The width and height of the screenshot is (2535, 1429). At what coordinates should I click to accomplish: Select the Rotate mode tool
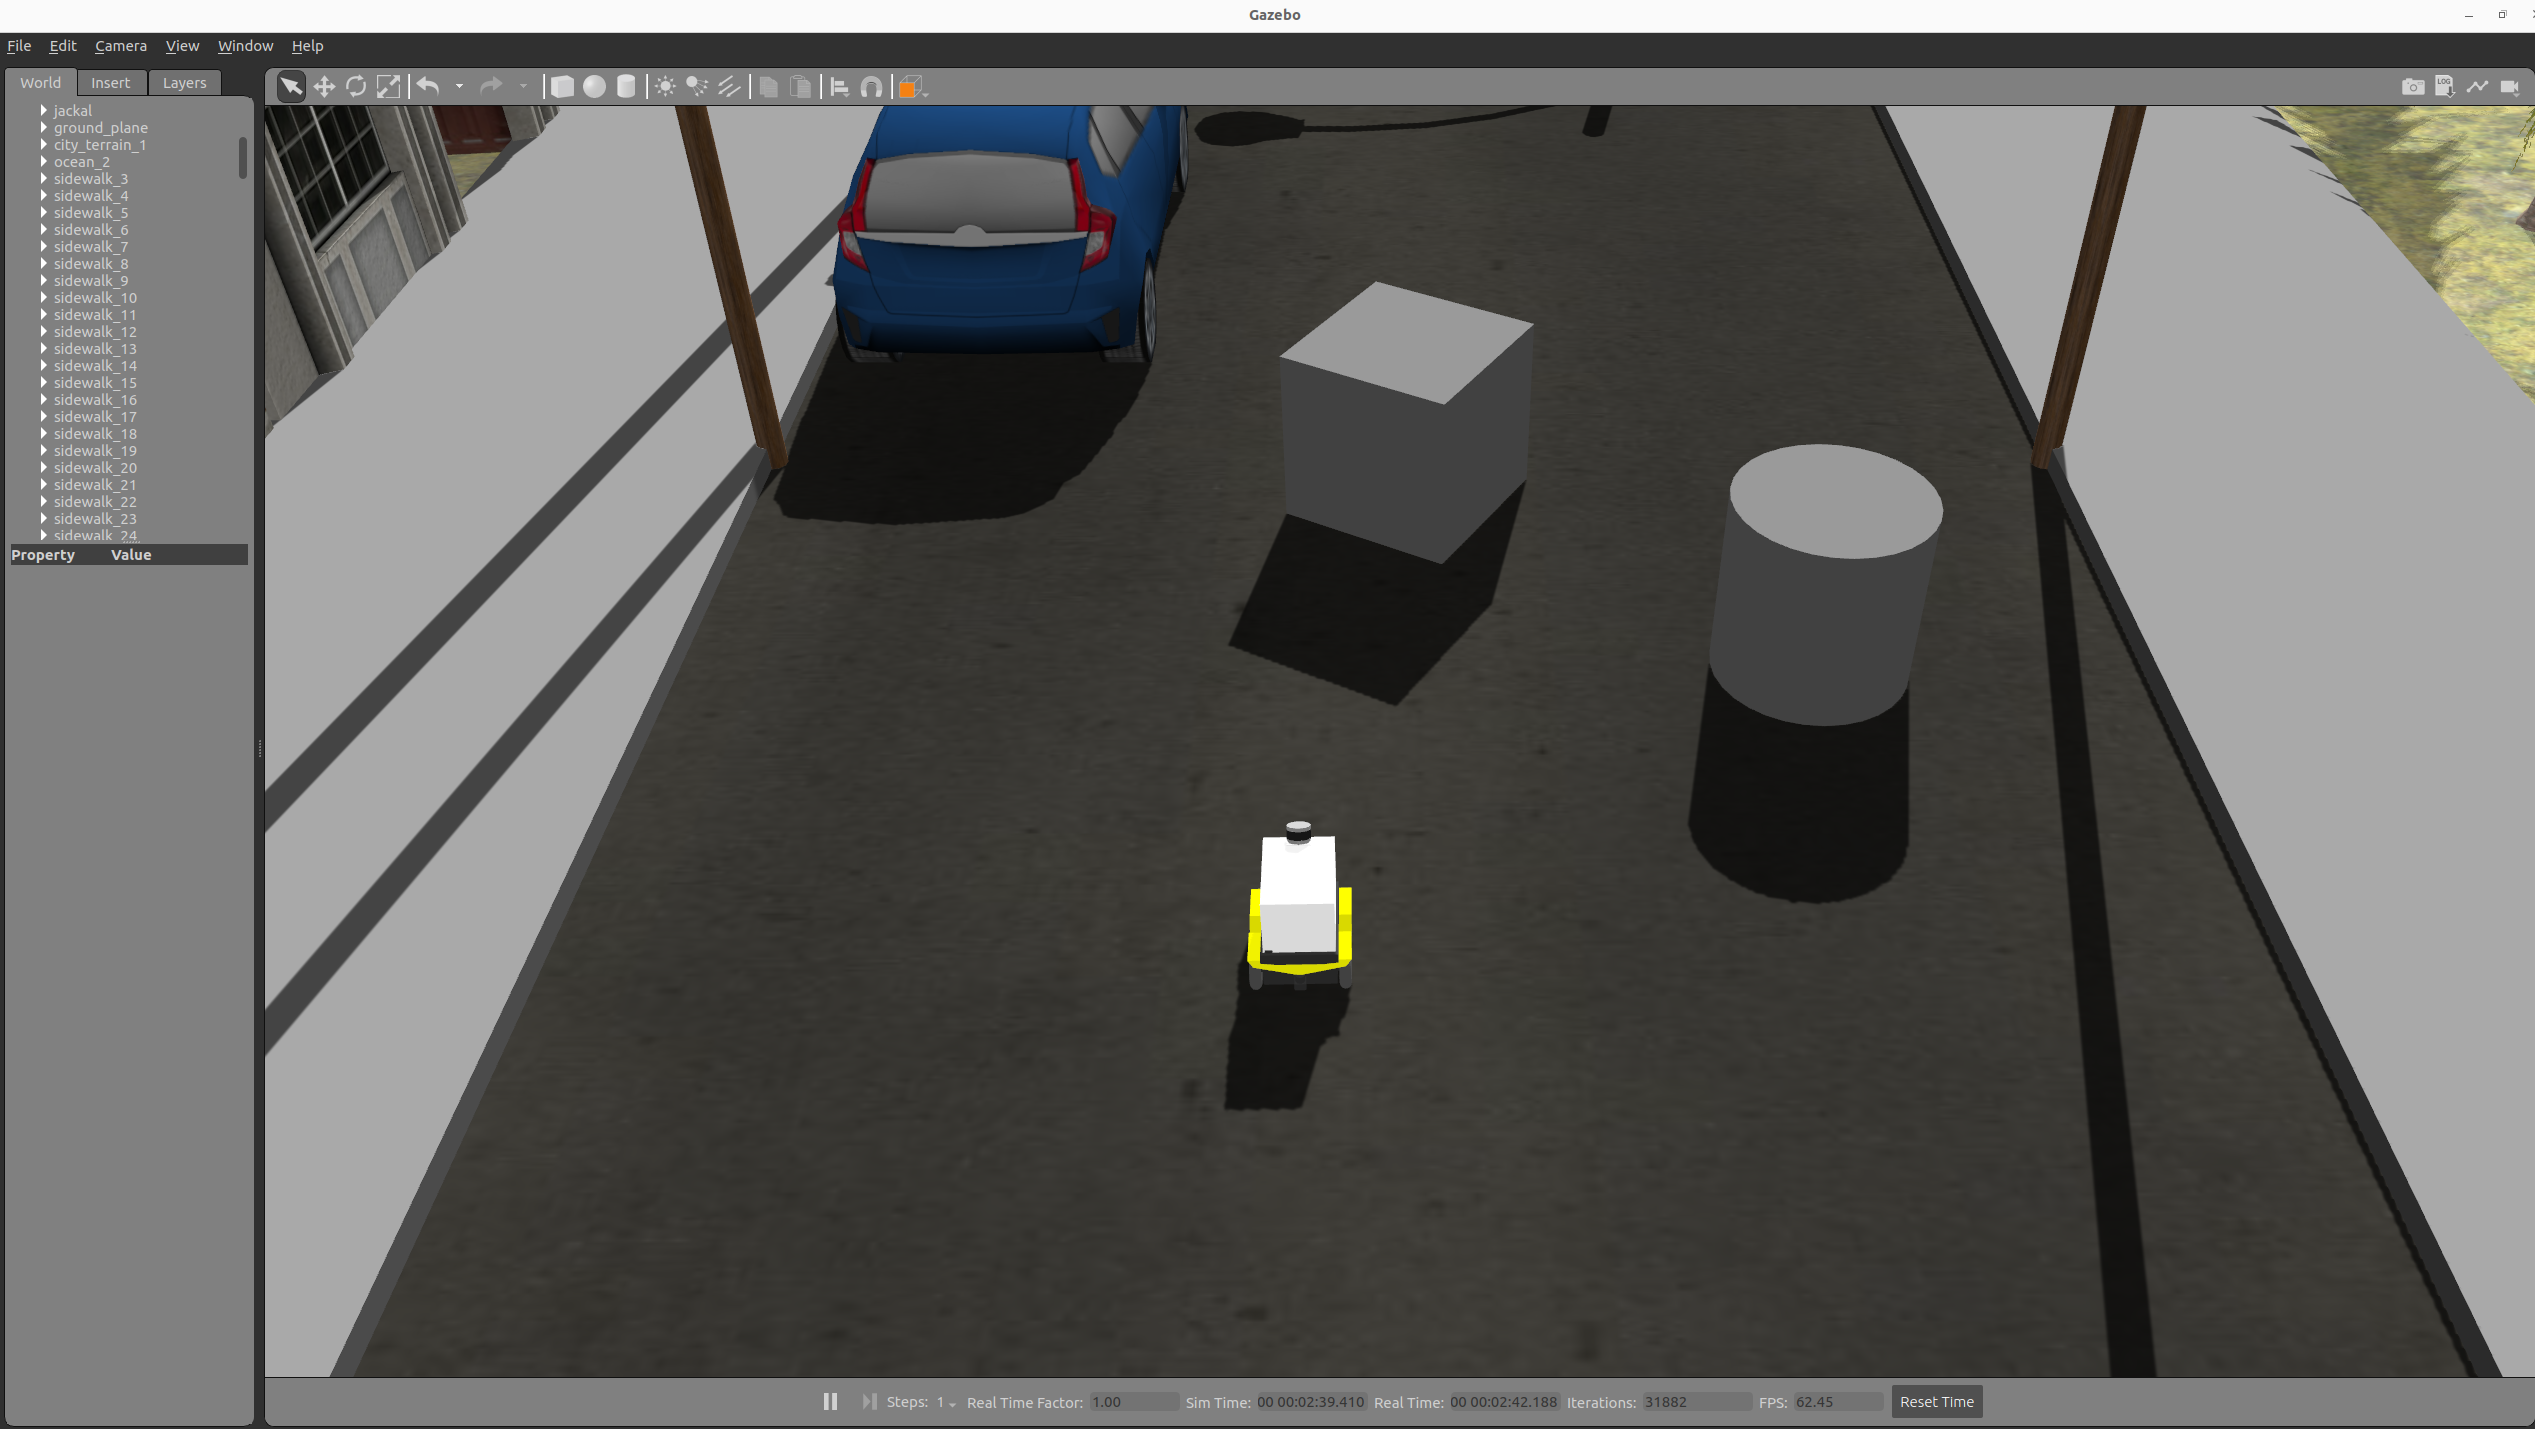(356, 87)
